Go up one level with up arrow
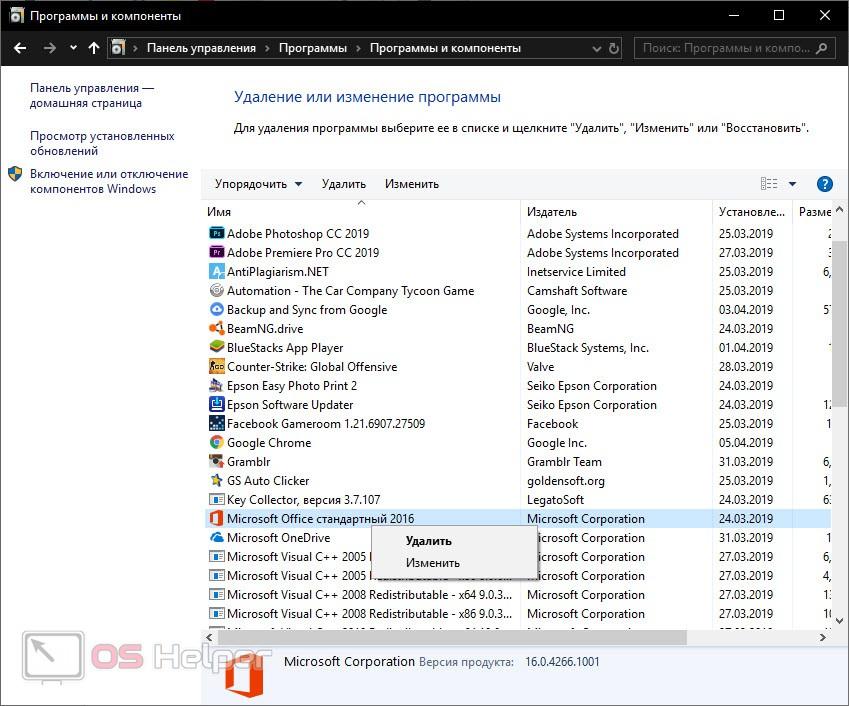The height and width of the screenshot is (706, 849). pos(94,48)
